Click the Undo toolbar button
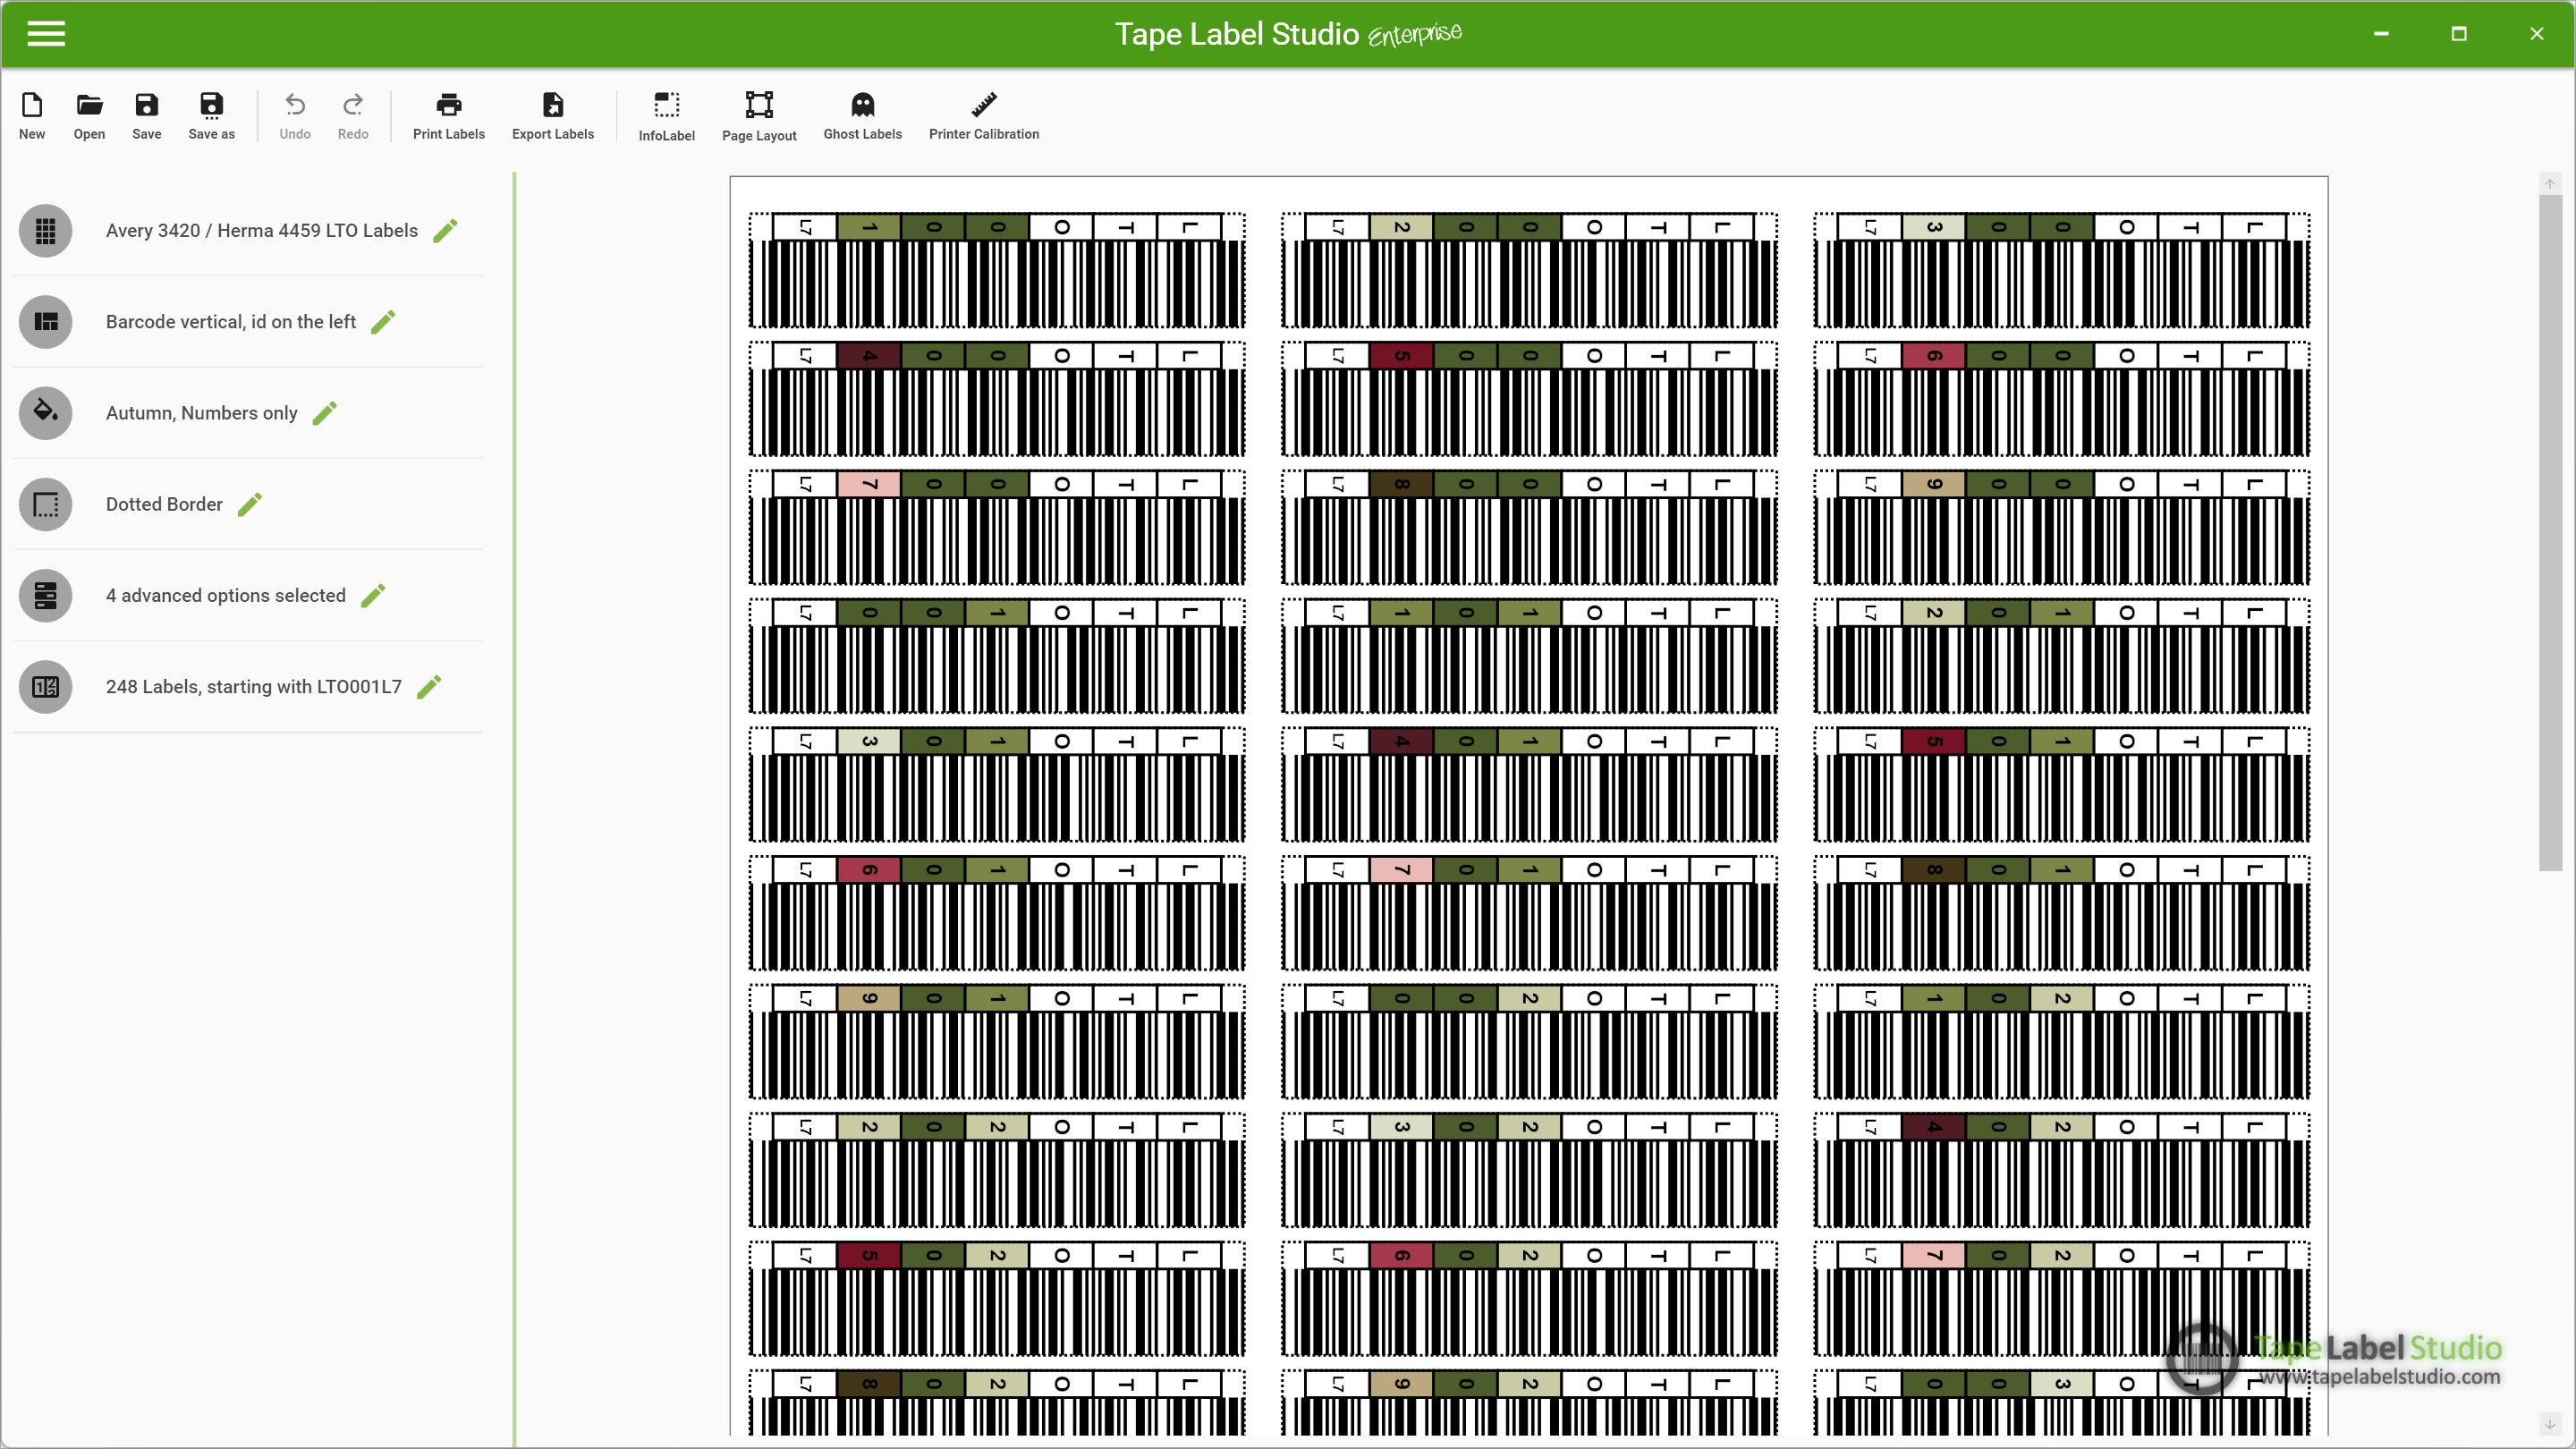Image resolution: width=2576 pixels, height=1449 pixels. [x=295, y=115]
